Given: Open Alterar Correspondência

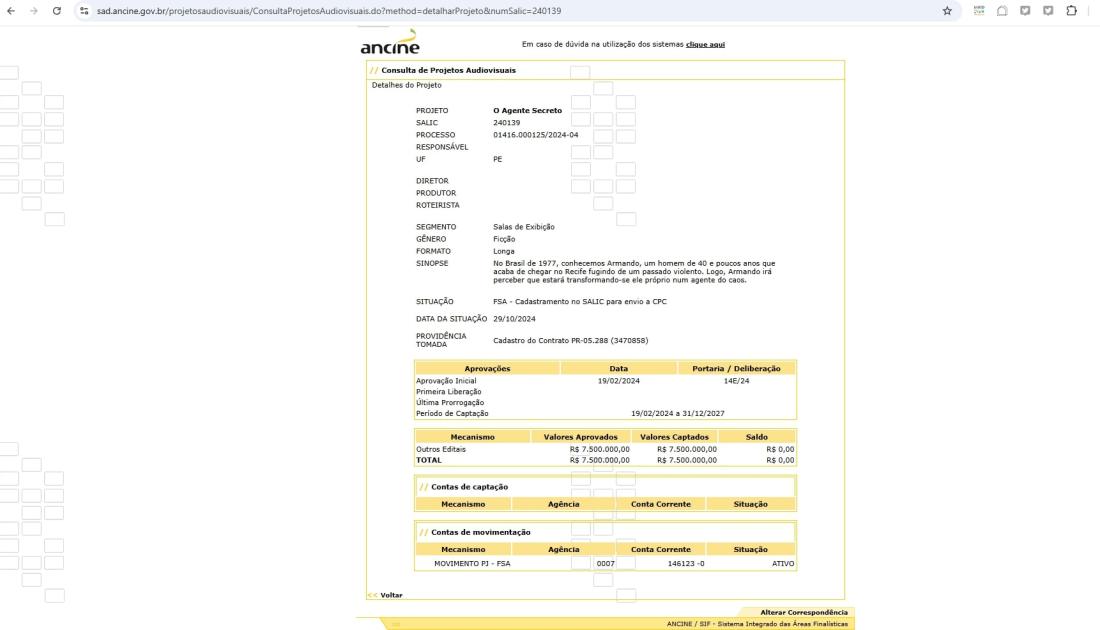Looking at the screenshot, I should pyautogui.click(x=803, y=612).
